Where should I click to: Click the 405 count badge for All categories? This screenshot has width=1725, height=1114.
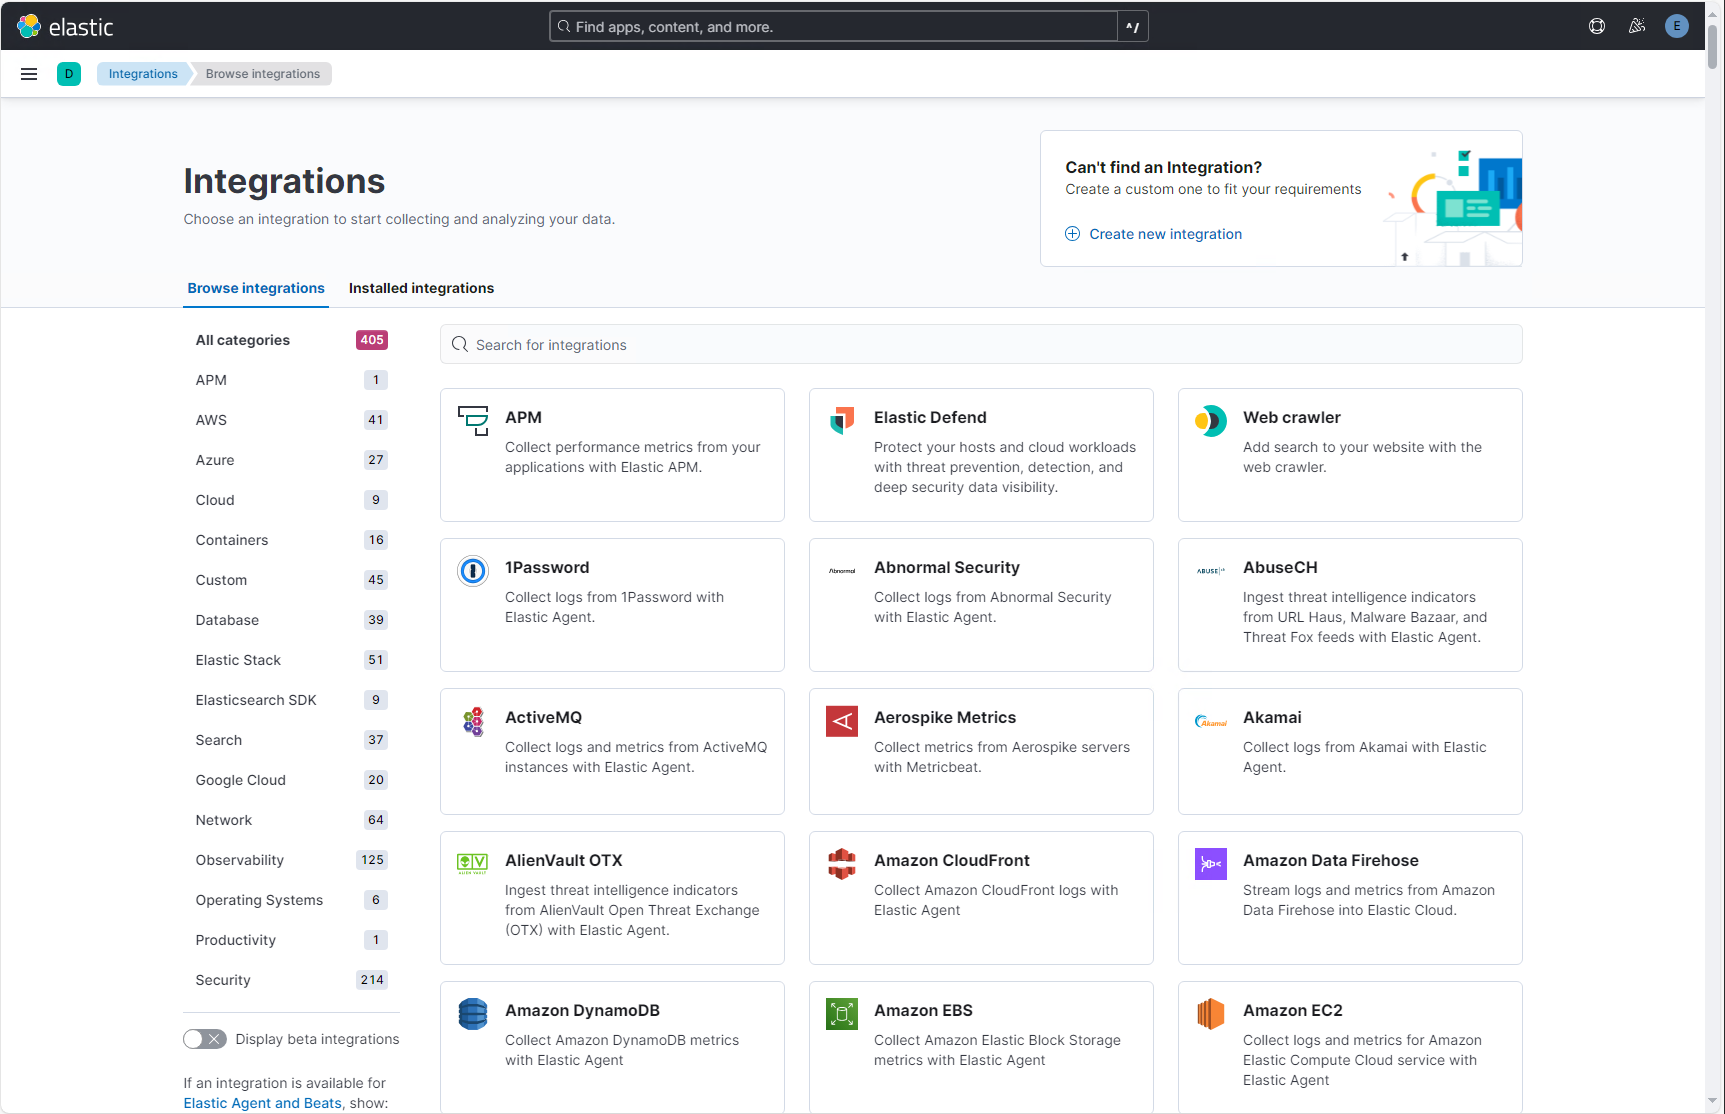(372, 340)
